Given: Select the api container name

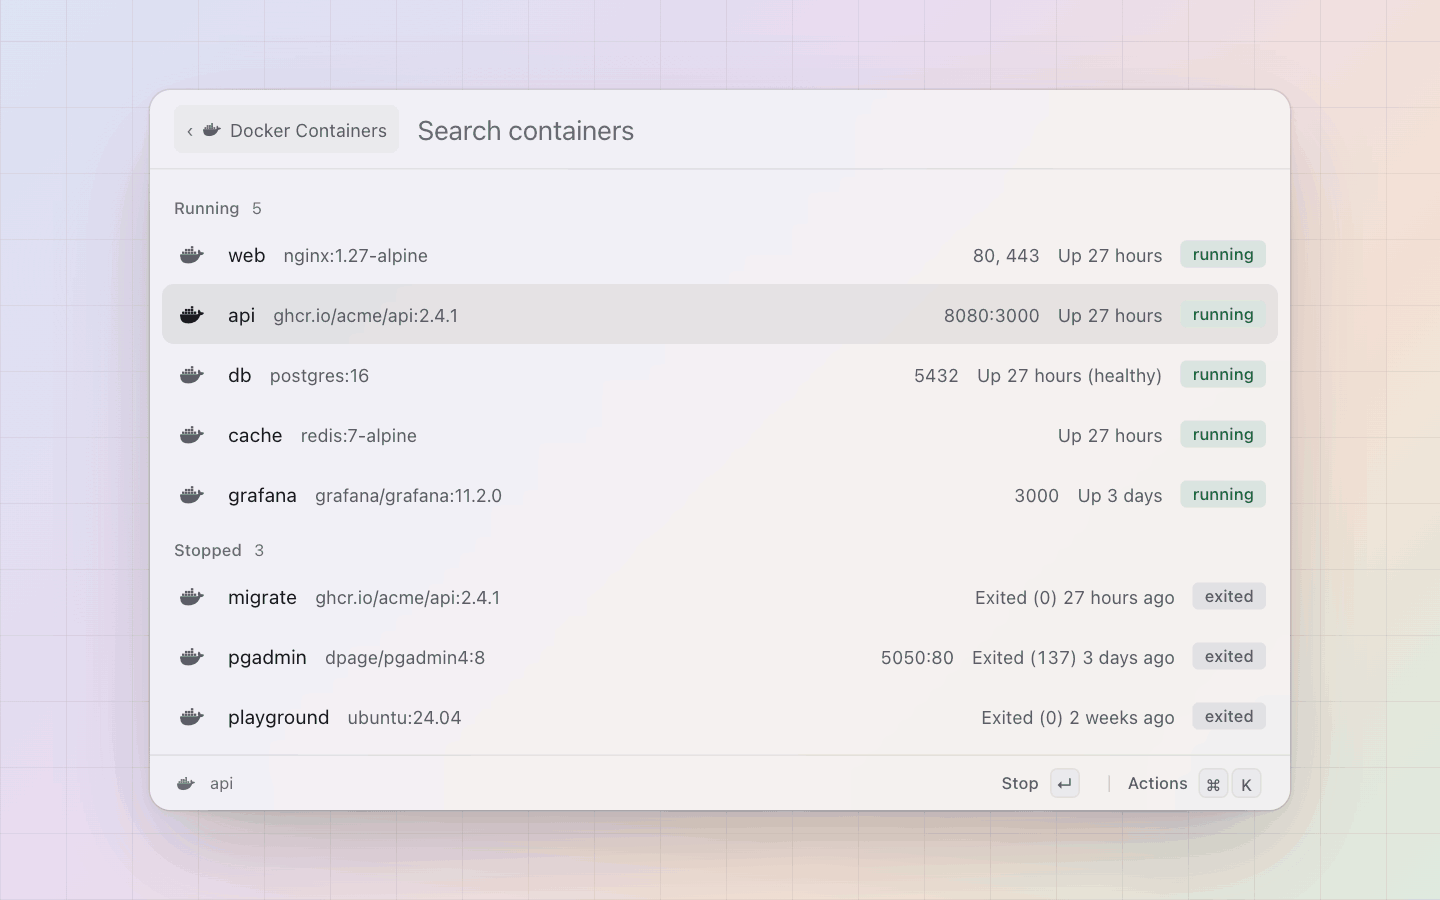Looking at the screenshot, I should (x=241, y=315).
